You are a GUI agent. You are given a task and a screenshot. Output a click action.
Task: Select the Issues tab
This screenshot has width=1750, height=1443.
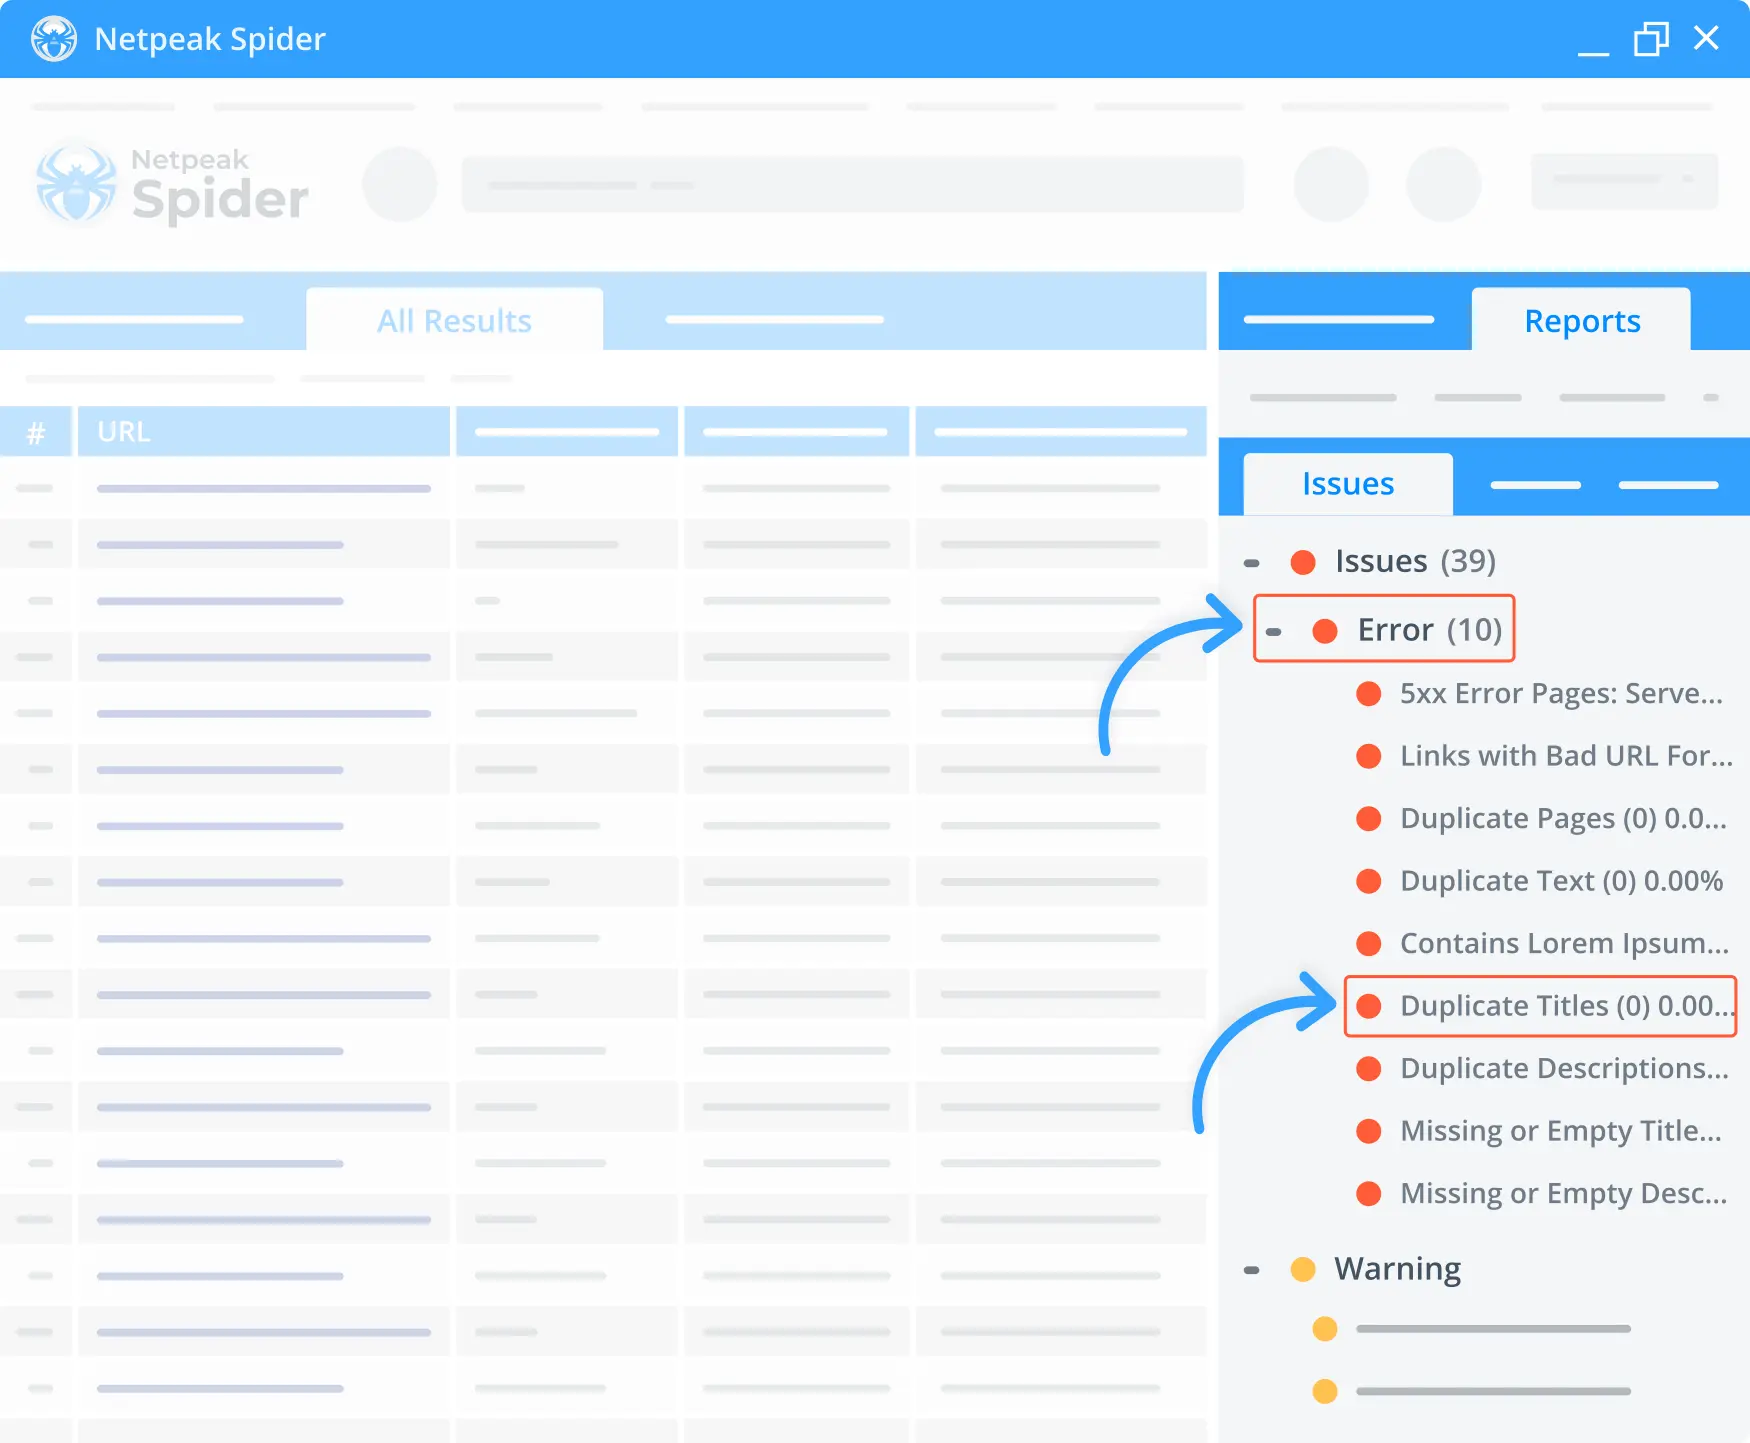[x=1347, y=484]
